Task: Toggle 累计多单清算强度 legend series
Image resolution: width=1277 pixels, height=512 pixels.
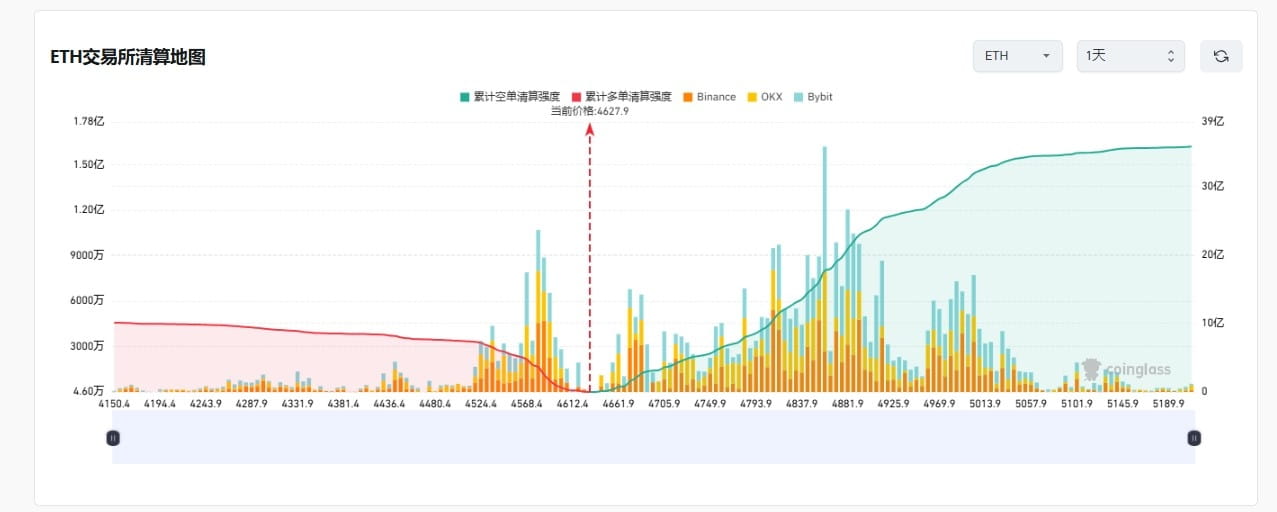Action: (620, 97)
